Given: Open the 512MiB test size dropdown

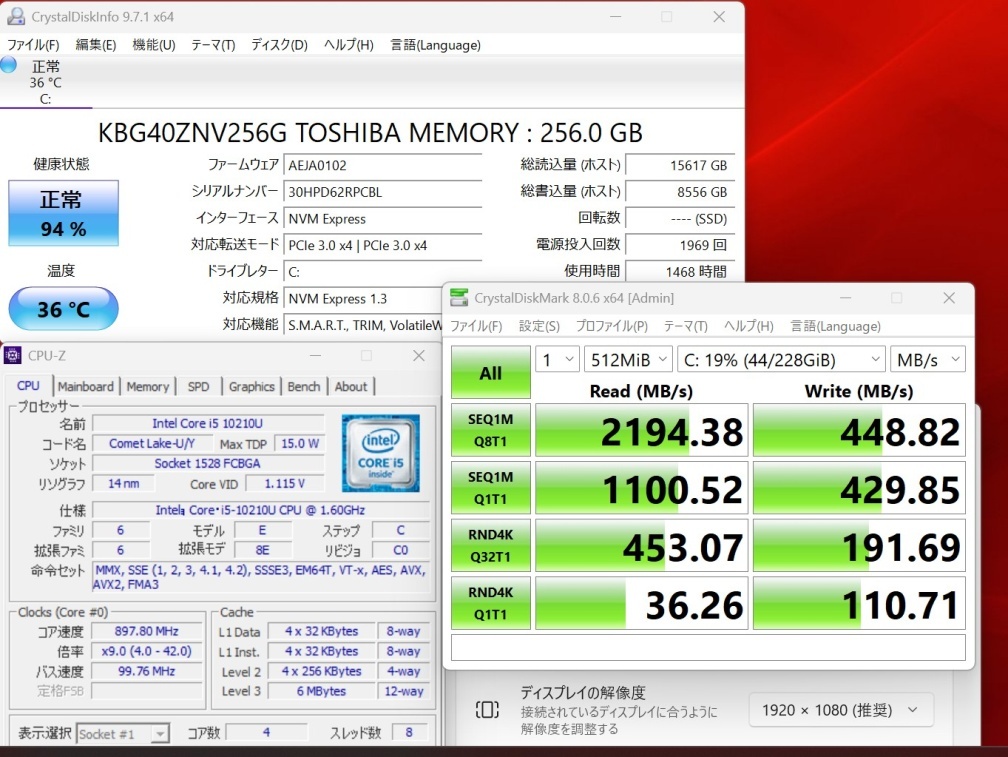Looking at the screenshot, I should 628,358.
